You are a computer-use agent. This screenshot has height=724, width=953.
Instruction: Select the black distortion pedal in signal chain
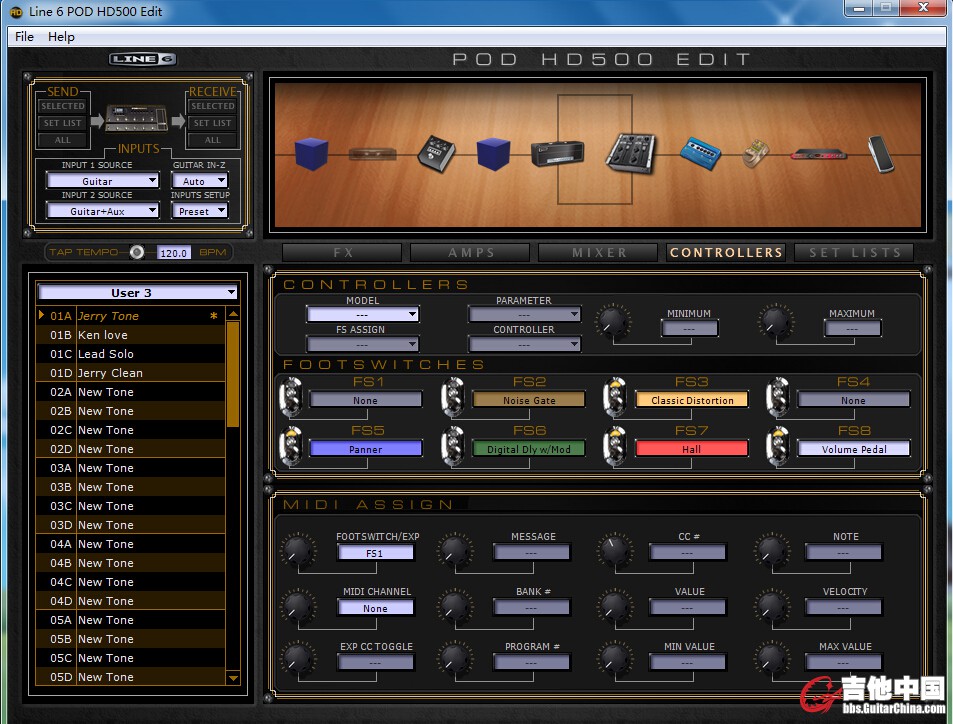pos(436,153)
